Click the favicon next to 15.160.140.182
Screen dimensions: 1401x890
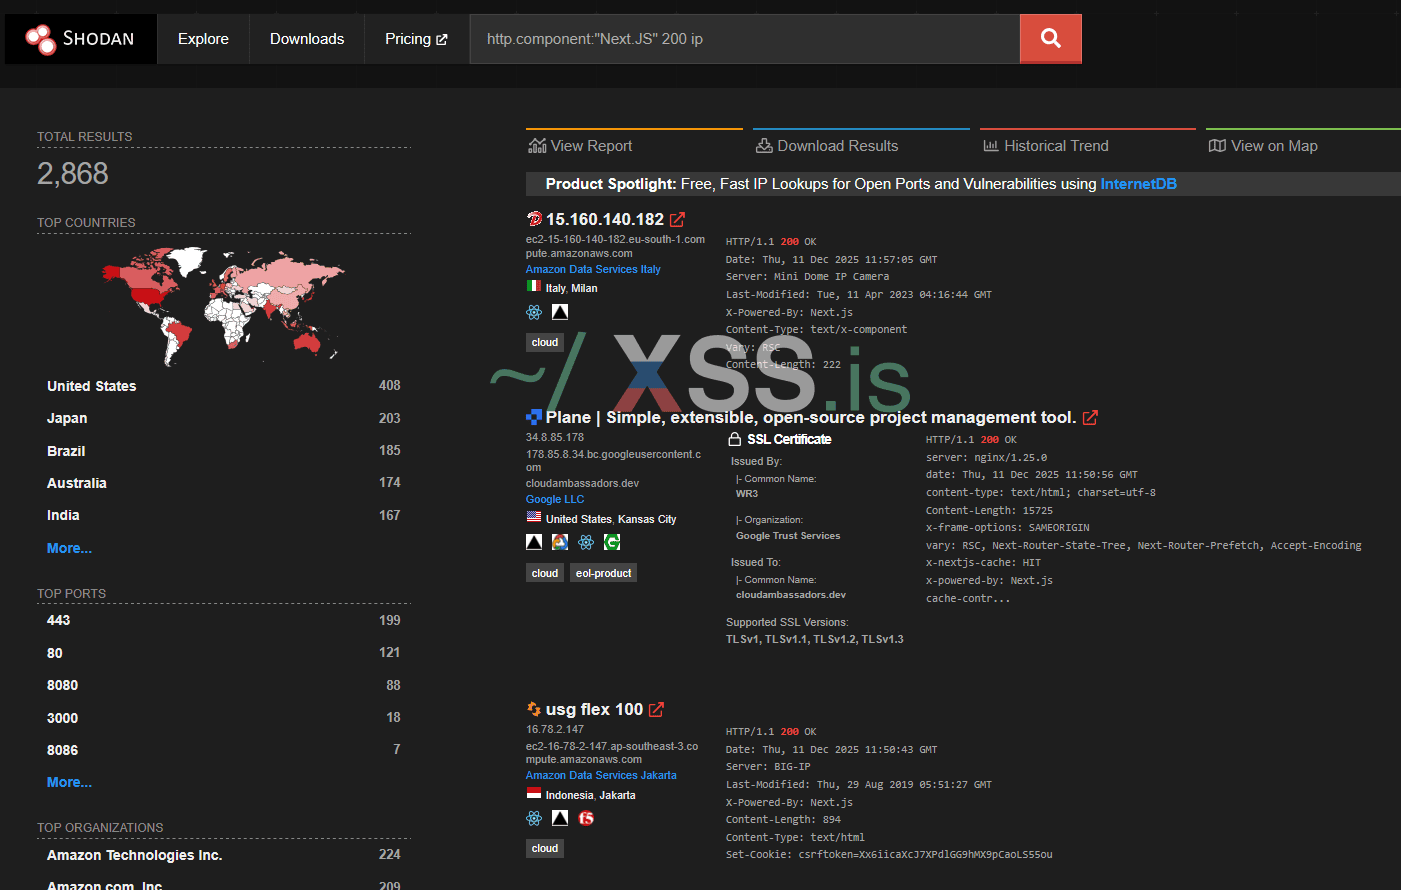pyautogui.click(x=534, y=219)
